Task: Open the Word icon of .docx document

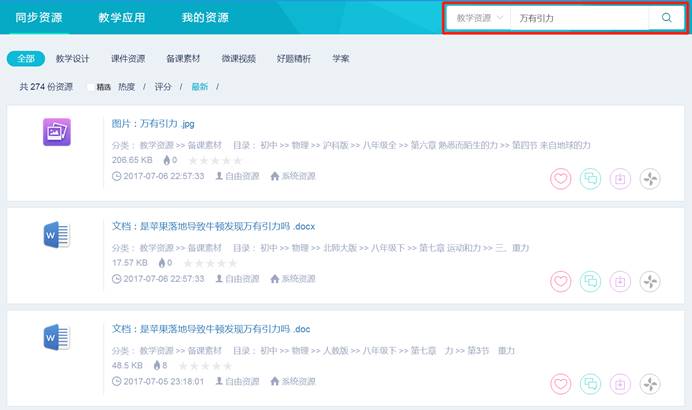Action: coord(56,235)
